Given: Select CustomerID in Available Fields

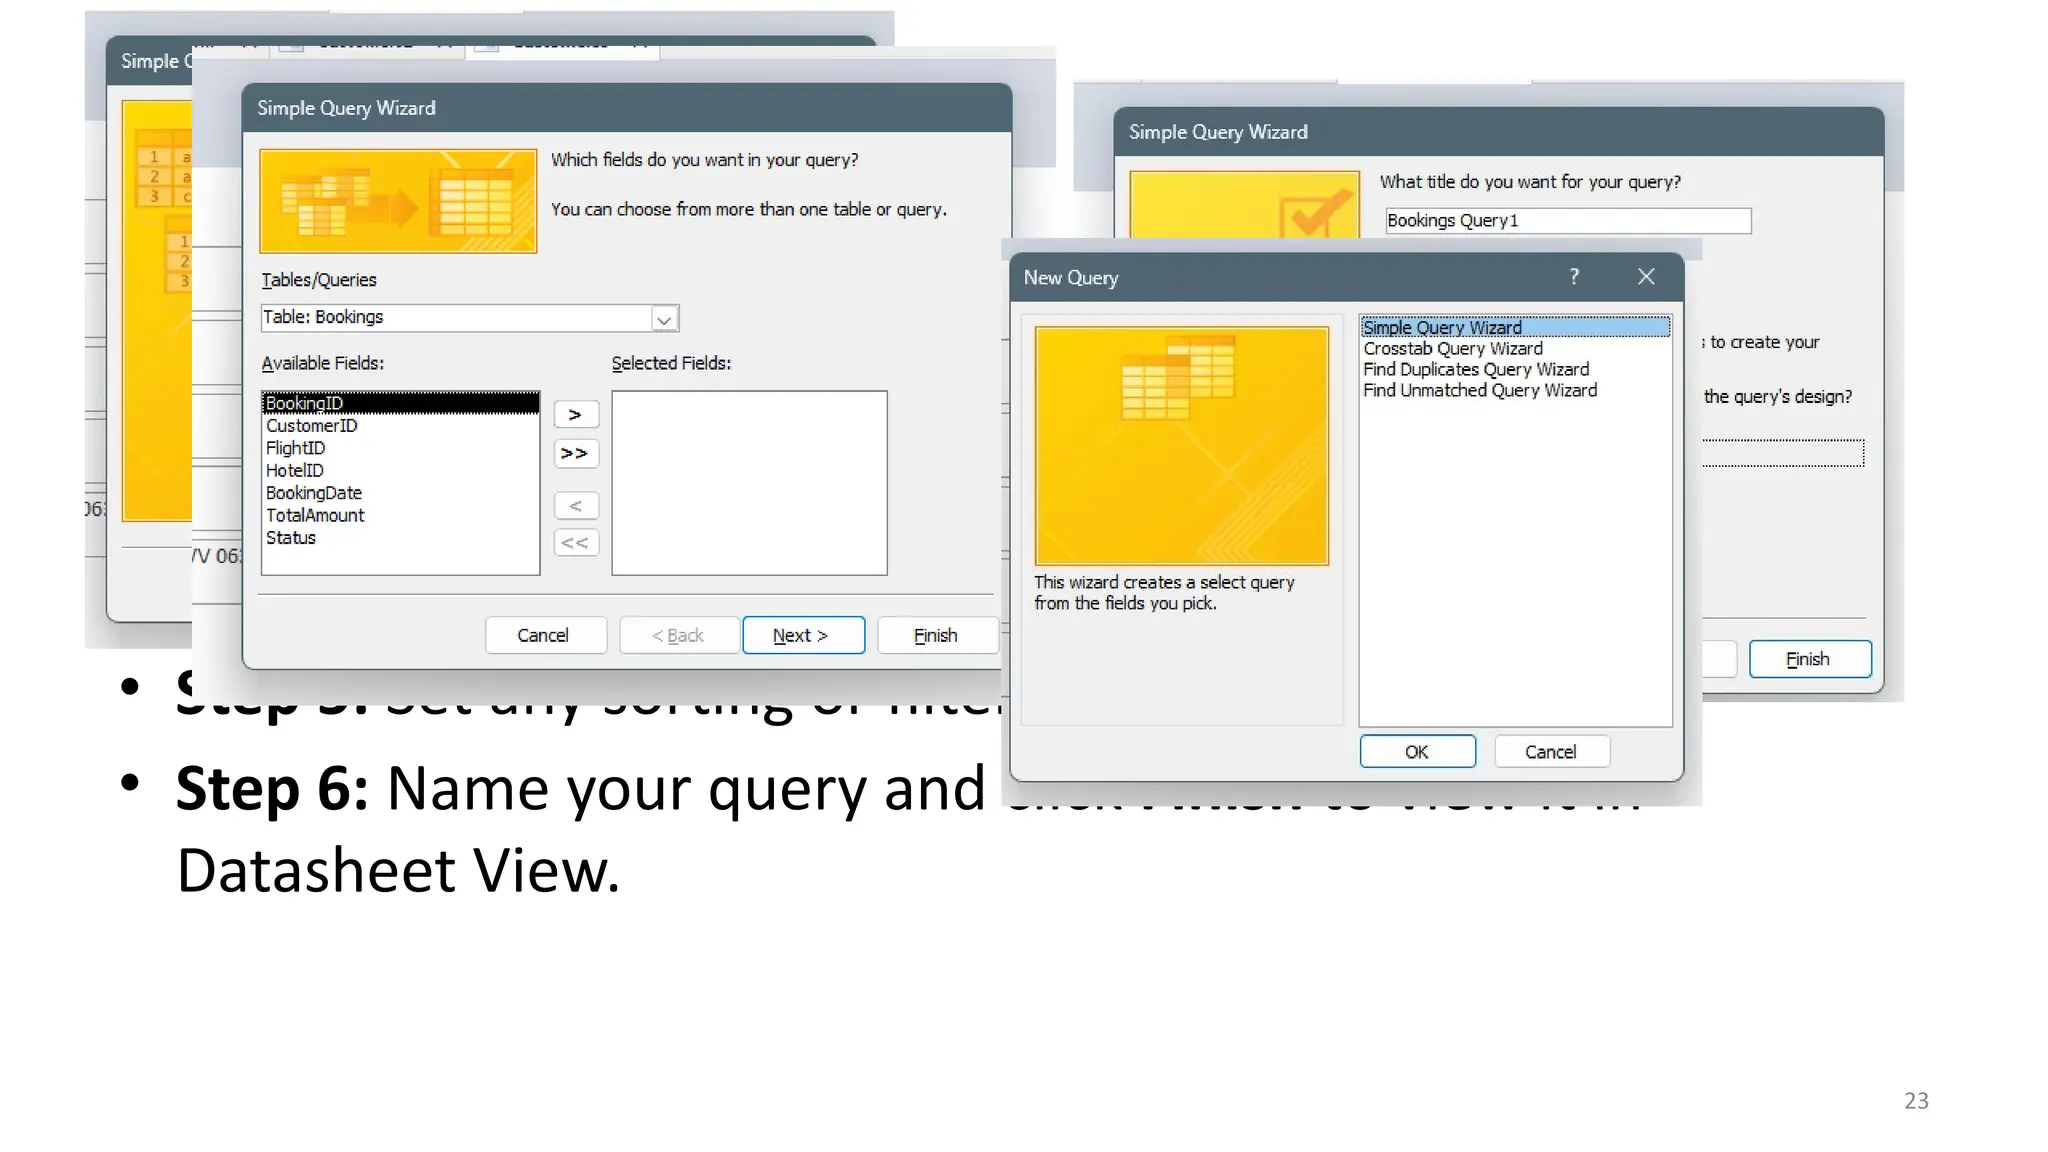Looking at the screenshot, I should pos(400,426).
